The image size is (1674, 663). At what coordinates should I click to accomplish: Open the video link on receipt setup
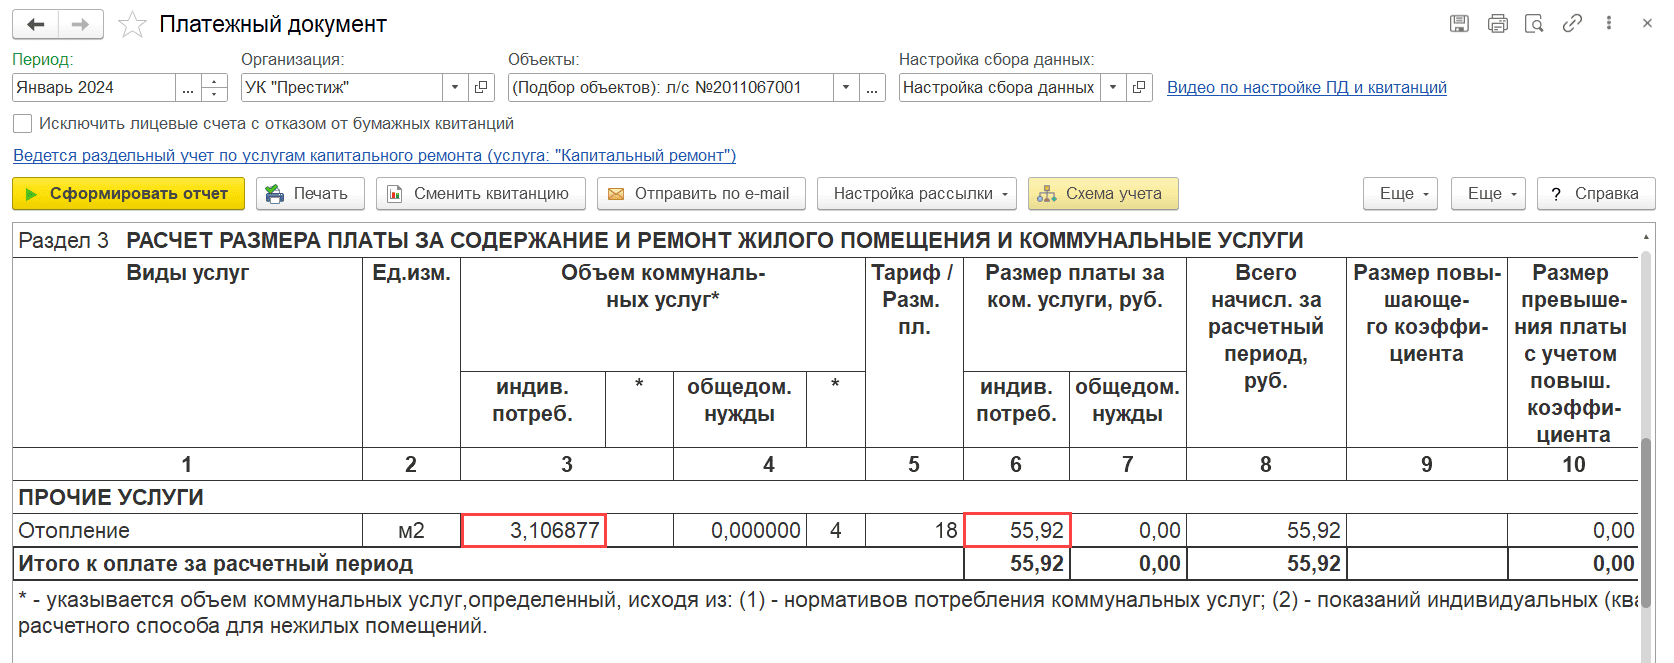[x=1306, y=88]
